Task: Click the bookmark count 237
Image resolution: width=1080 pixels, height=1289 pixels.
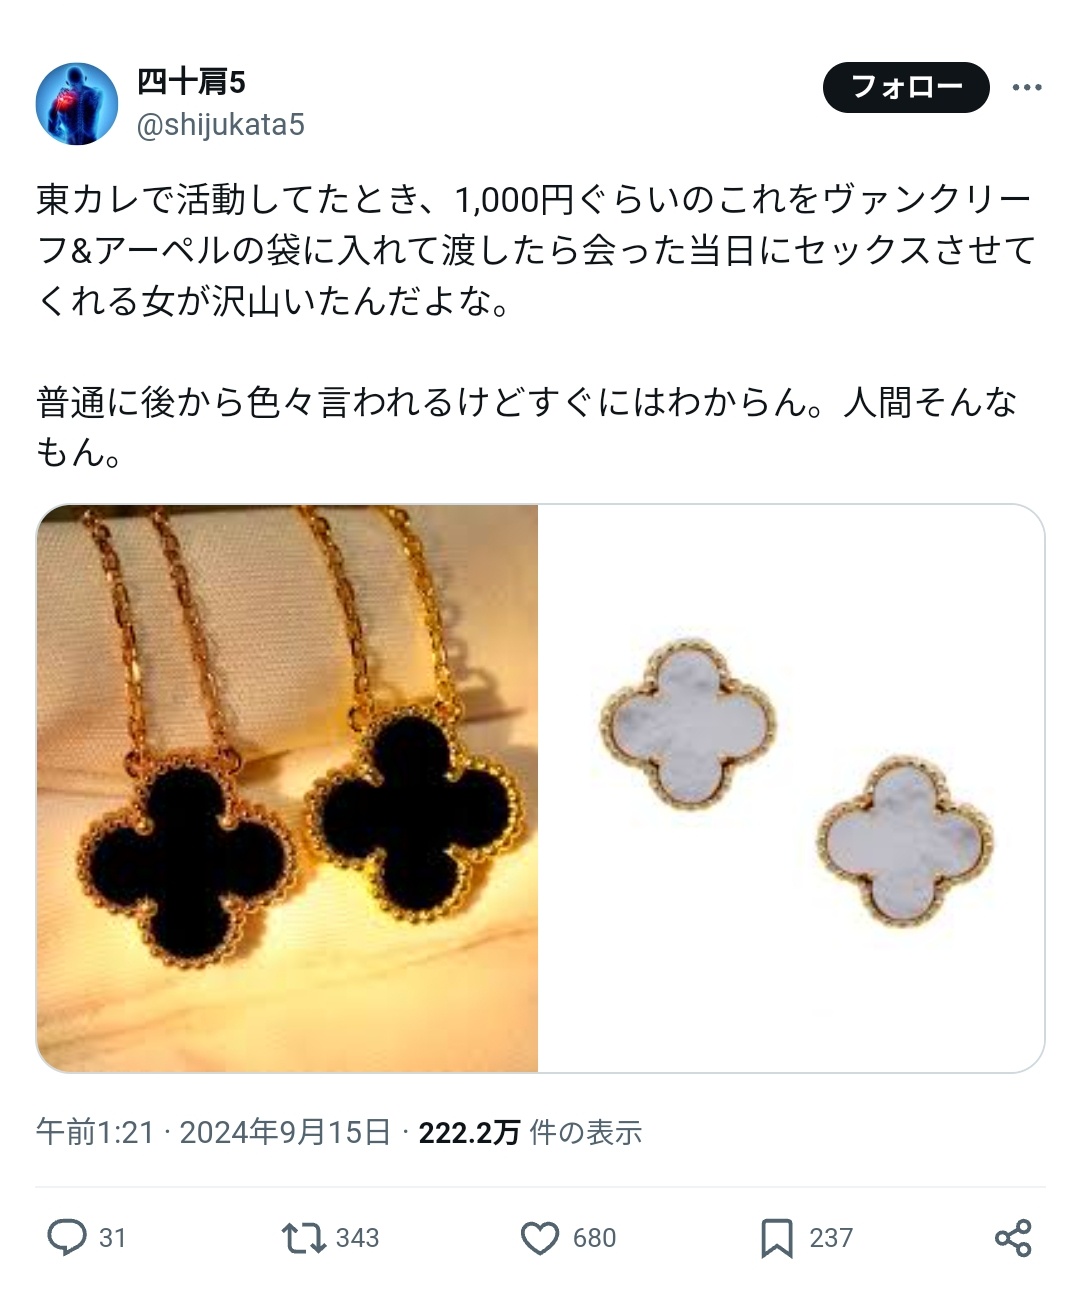Action: (x=831, y=1238)
